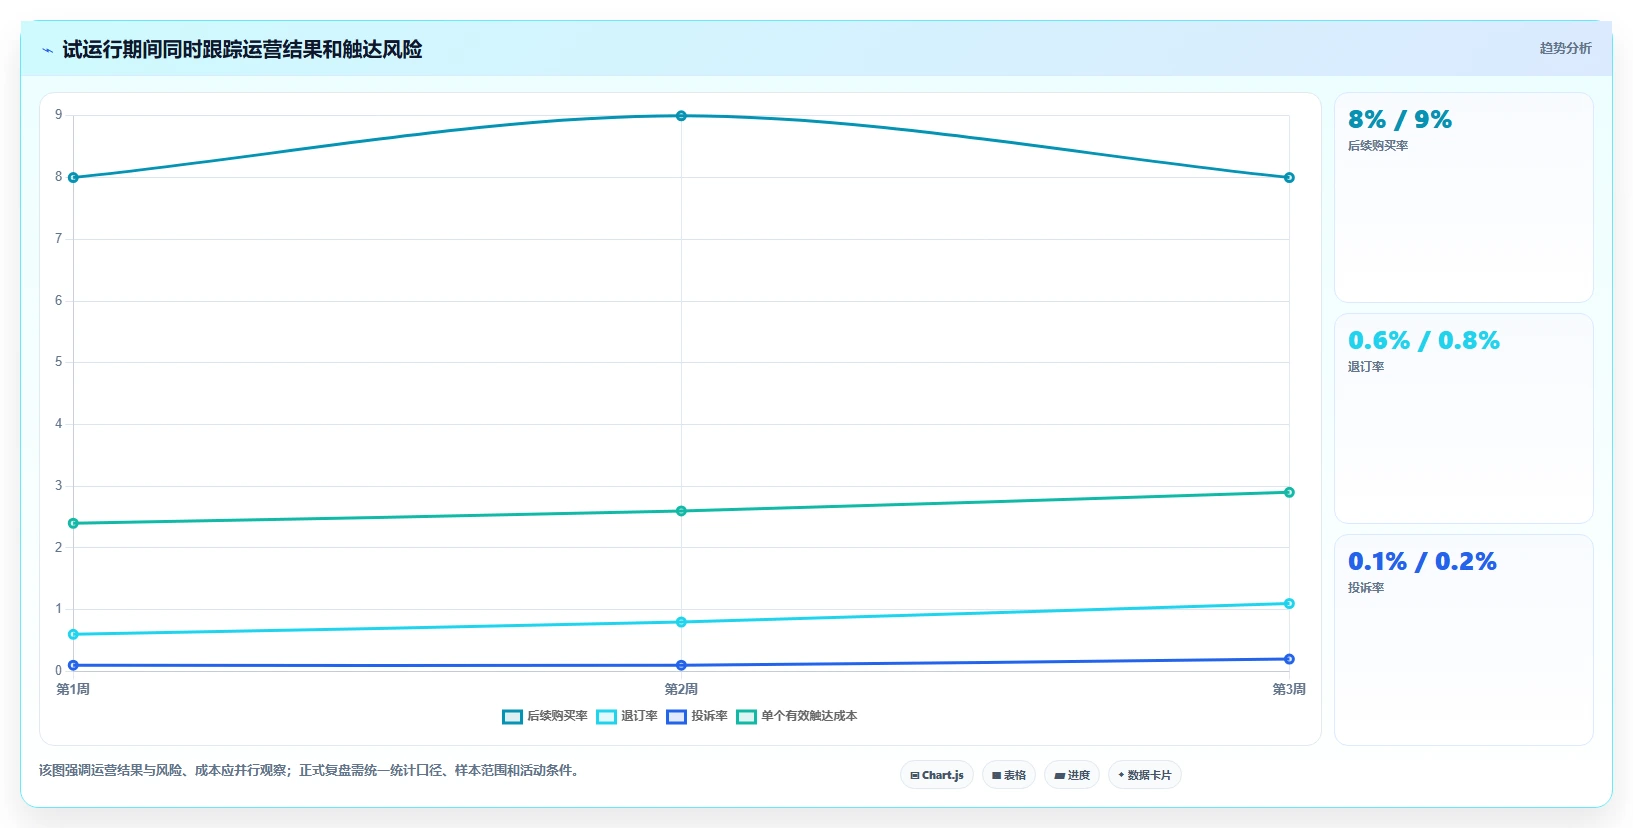Click the 8% / 9% value card
Screen dimensions: 1633x828
[1463, 198]
